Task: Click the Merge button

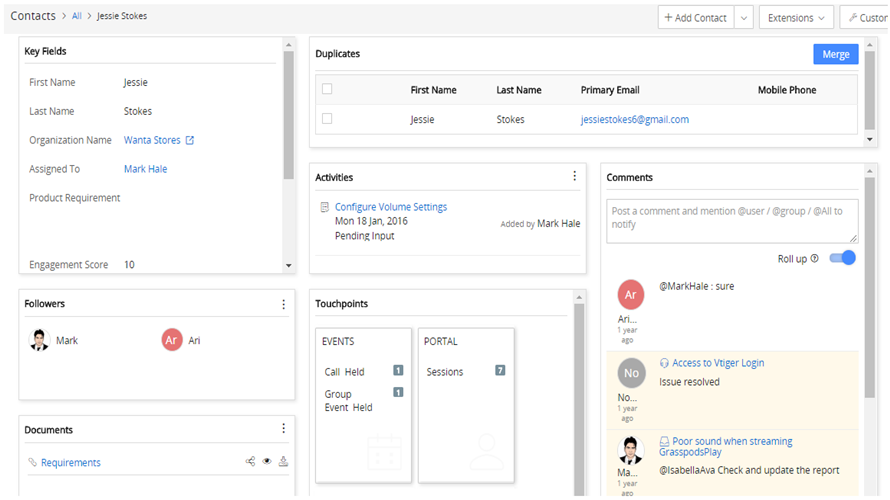Action: (835, 54)
